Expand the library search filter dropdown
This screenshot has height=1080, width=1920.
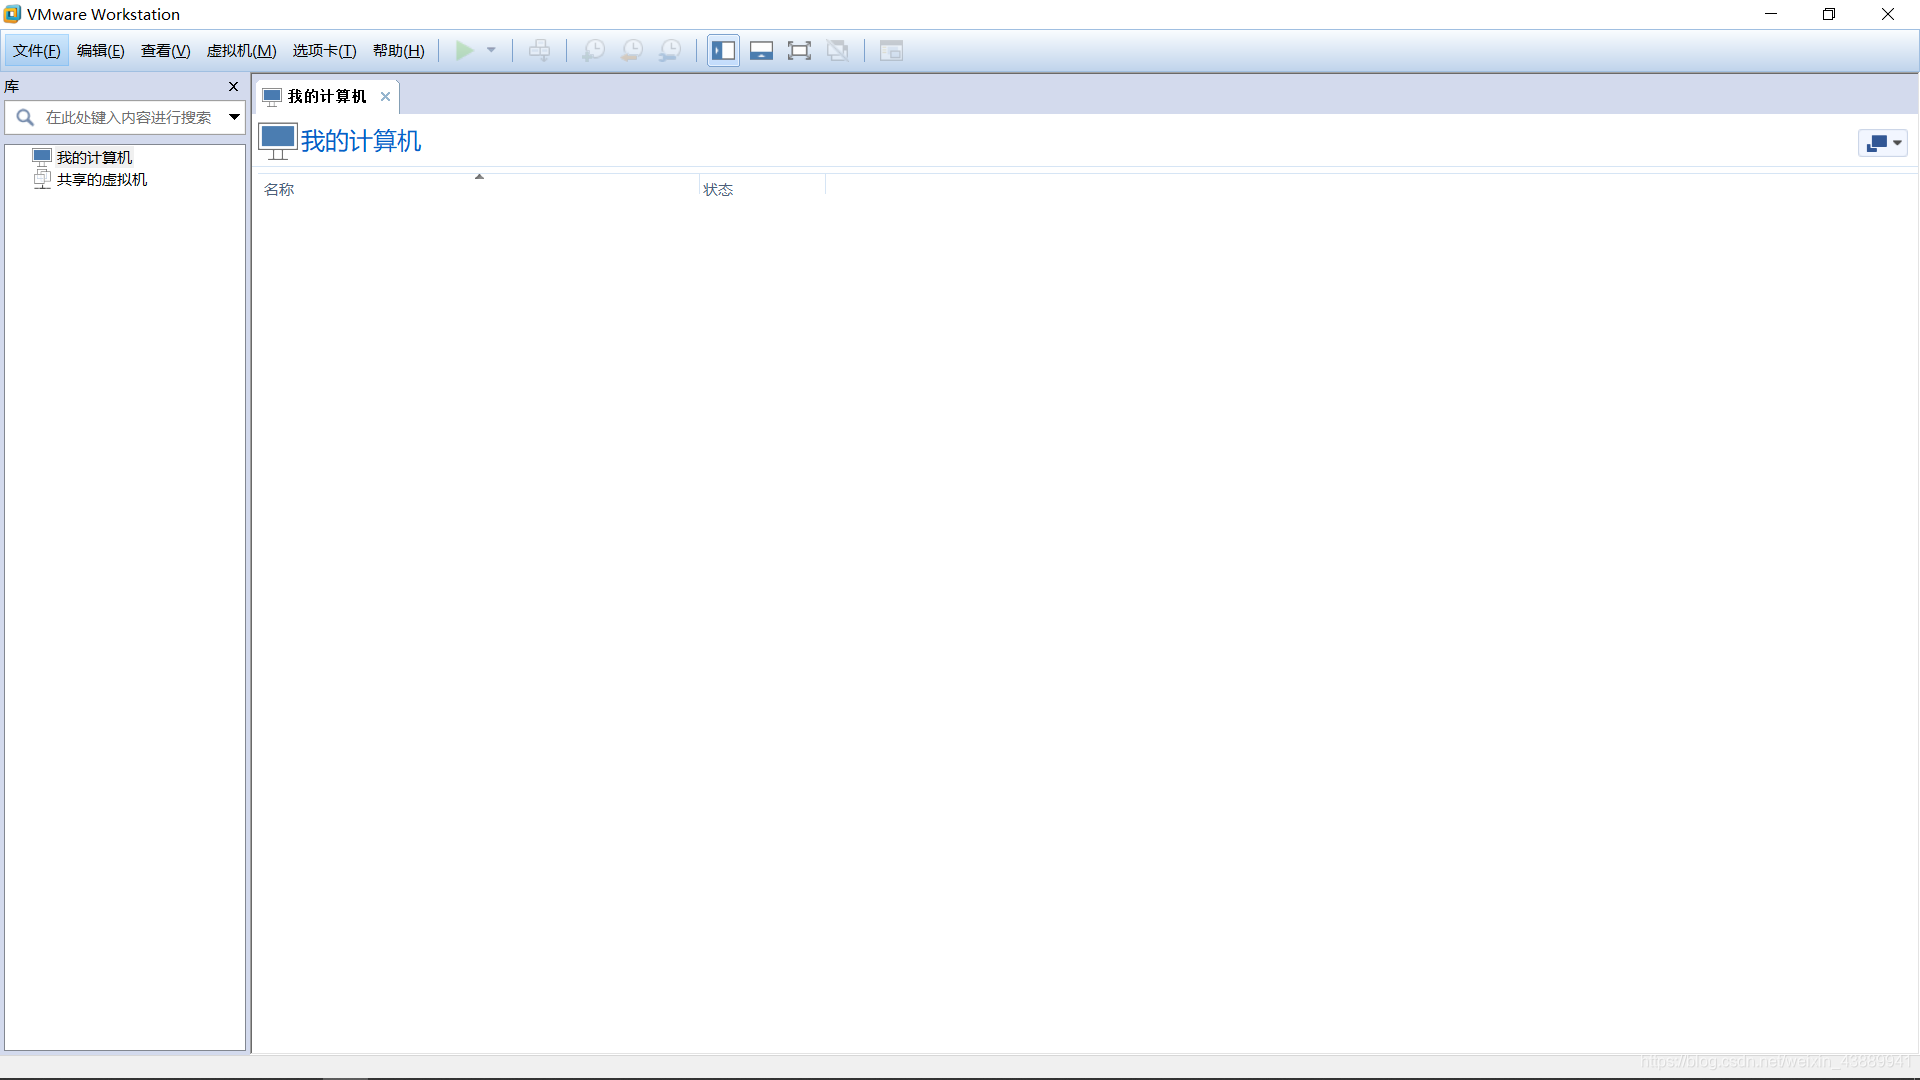coord(234,118)
